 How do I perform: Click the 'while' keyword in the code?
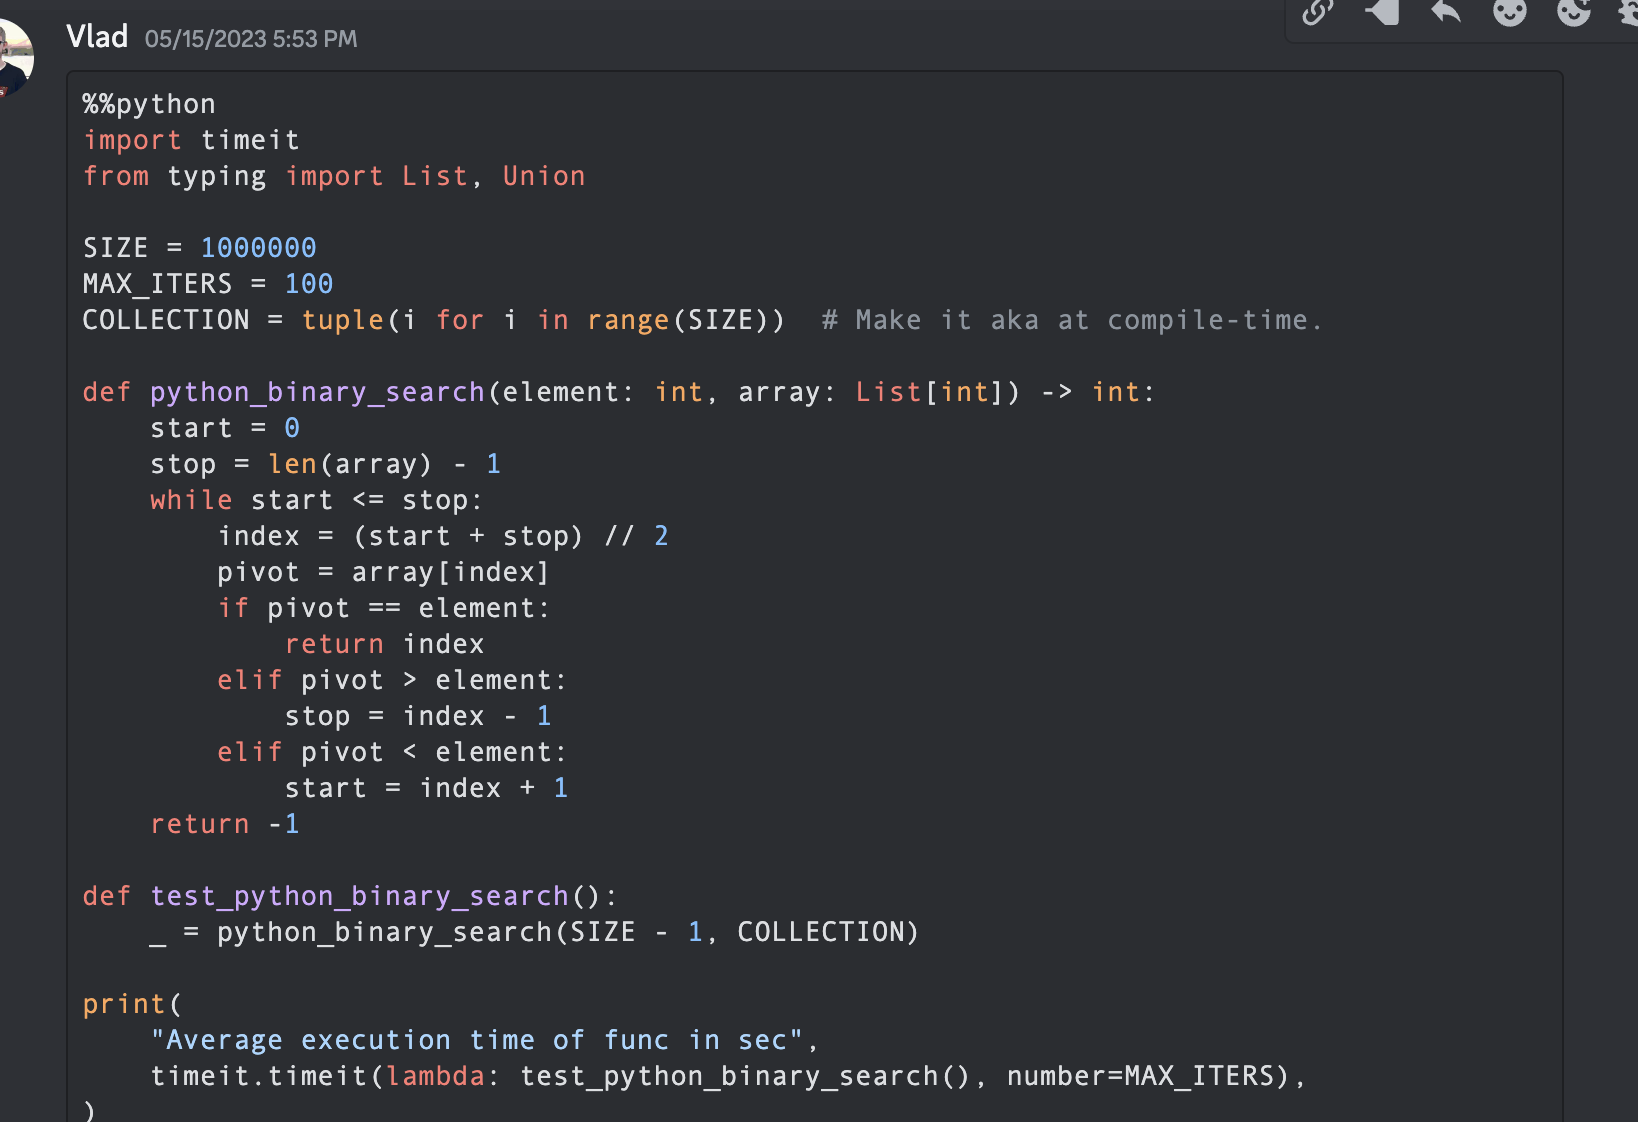point(191,500)
